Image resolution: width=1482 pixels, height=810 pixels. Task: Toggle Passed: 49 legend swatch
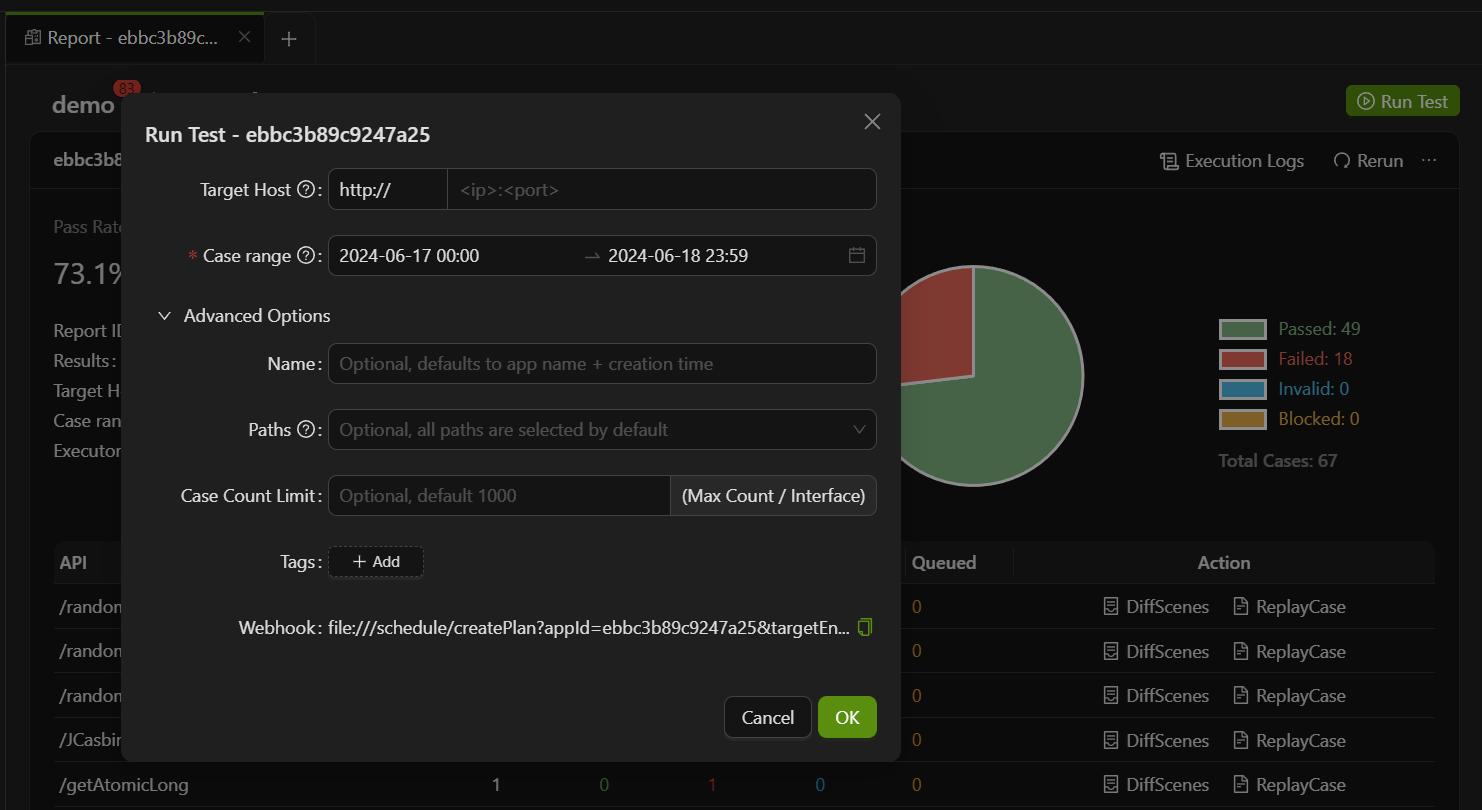tap(1243, 329)
